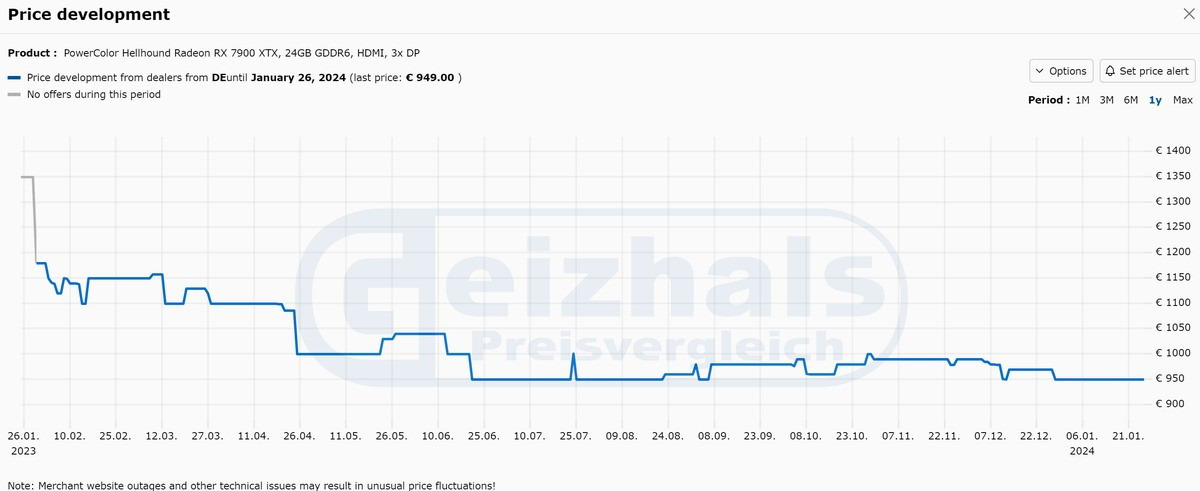Click the 21.01. x-axis date label
Screen dimensions: 1200x491
click(x=1128, y=436)
